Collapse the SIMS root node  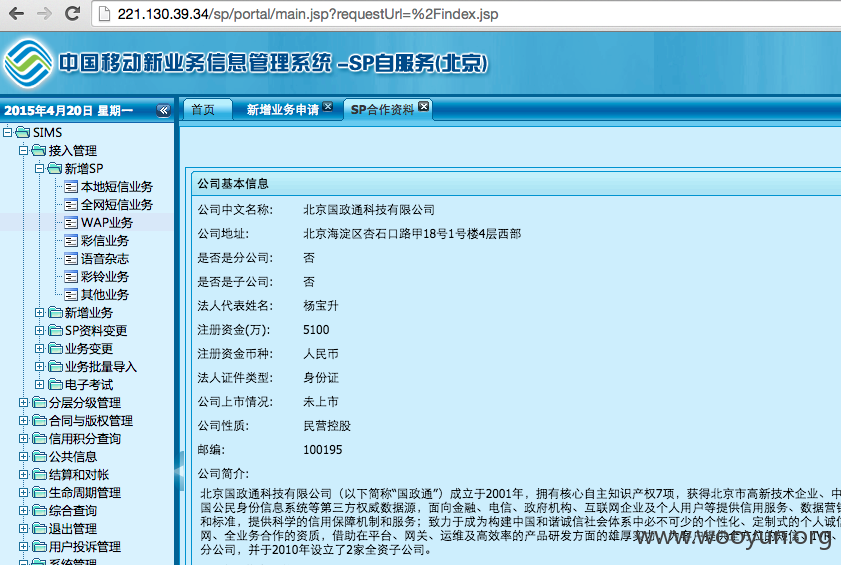pyautogui.click(x=8, y=132)
